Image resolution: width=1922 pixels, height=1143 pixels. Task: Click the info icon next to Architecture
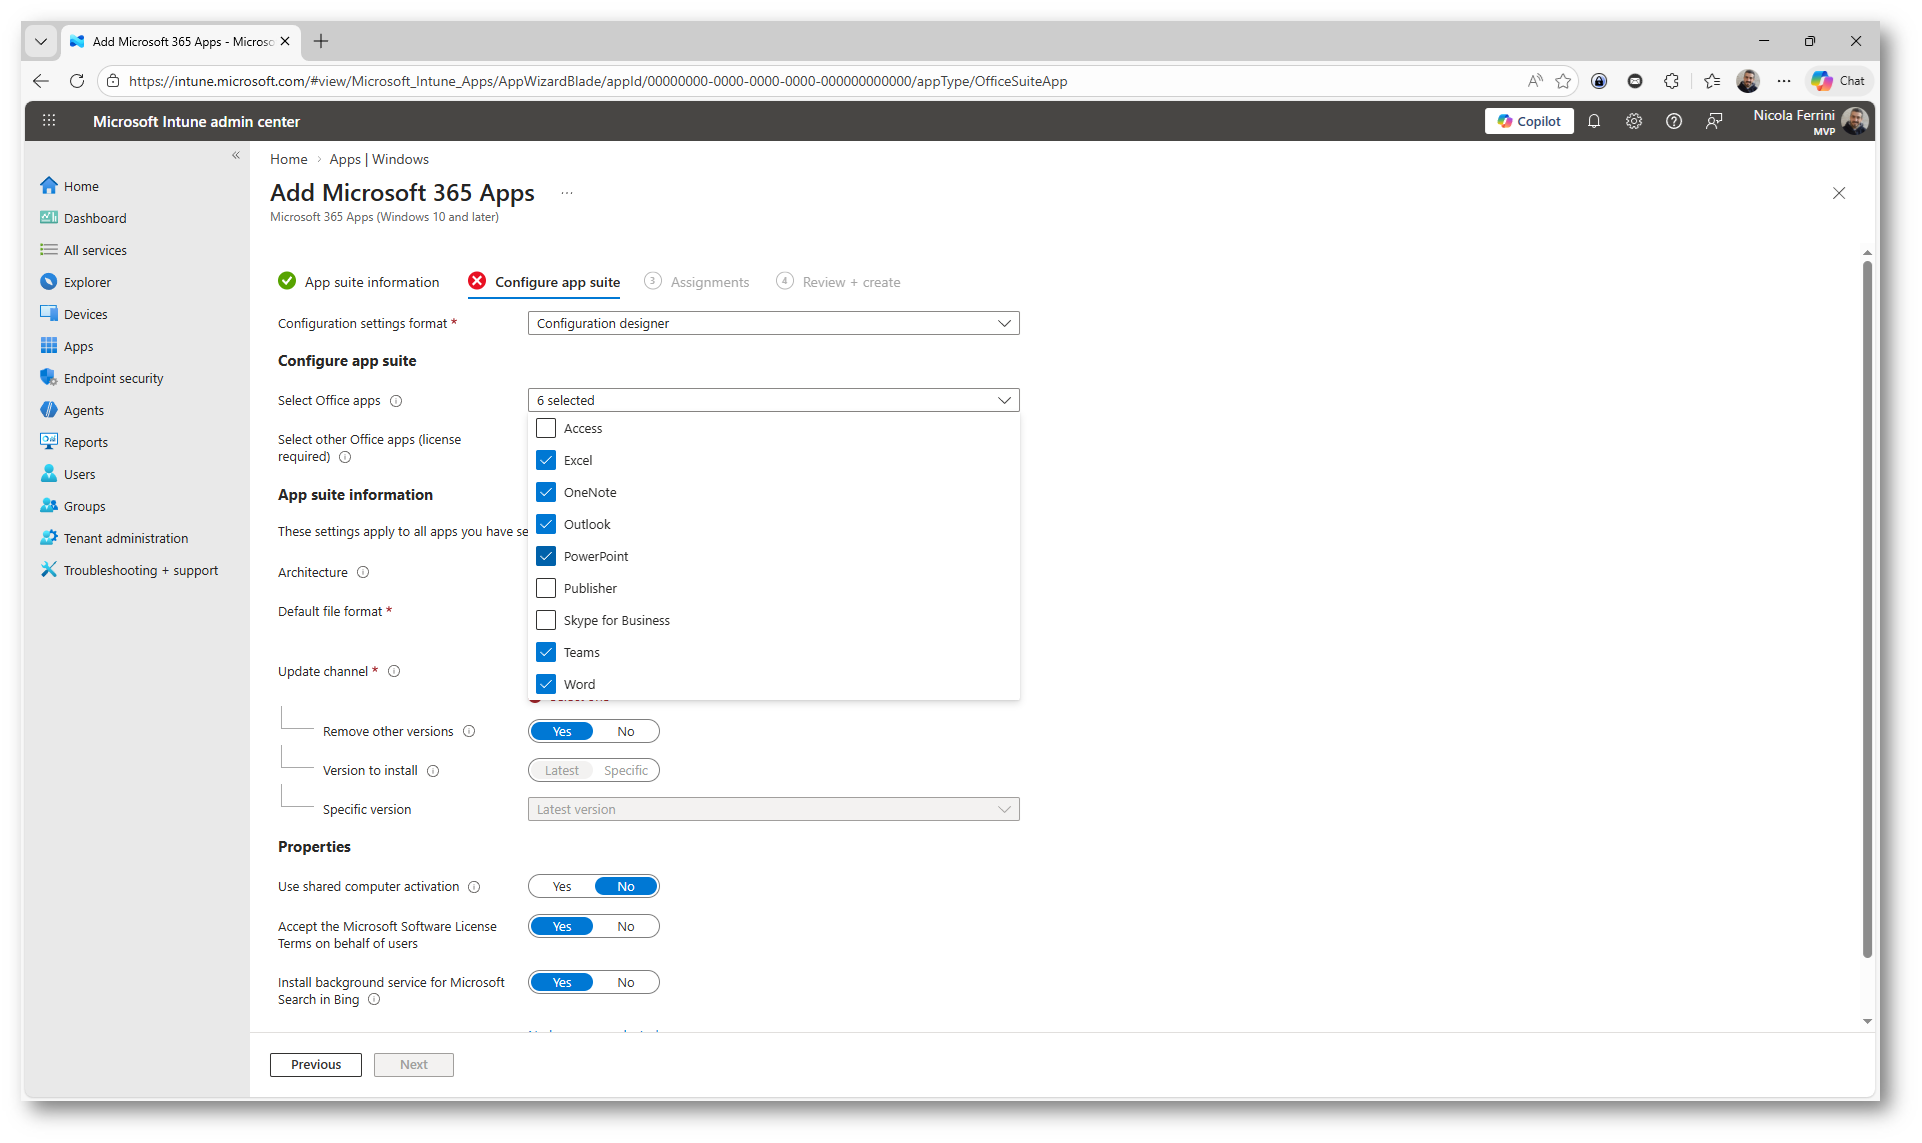coord(363,572)
